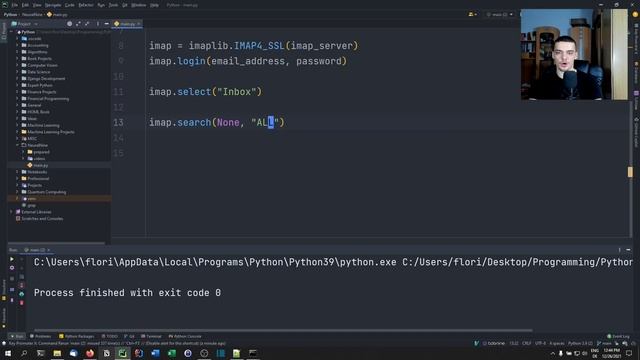Switch to PyCharm in the taskbar
Viewport: 640px width, 360px height.
tap(122, 353)
